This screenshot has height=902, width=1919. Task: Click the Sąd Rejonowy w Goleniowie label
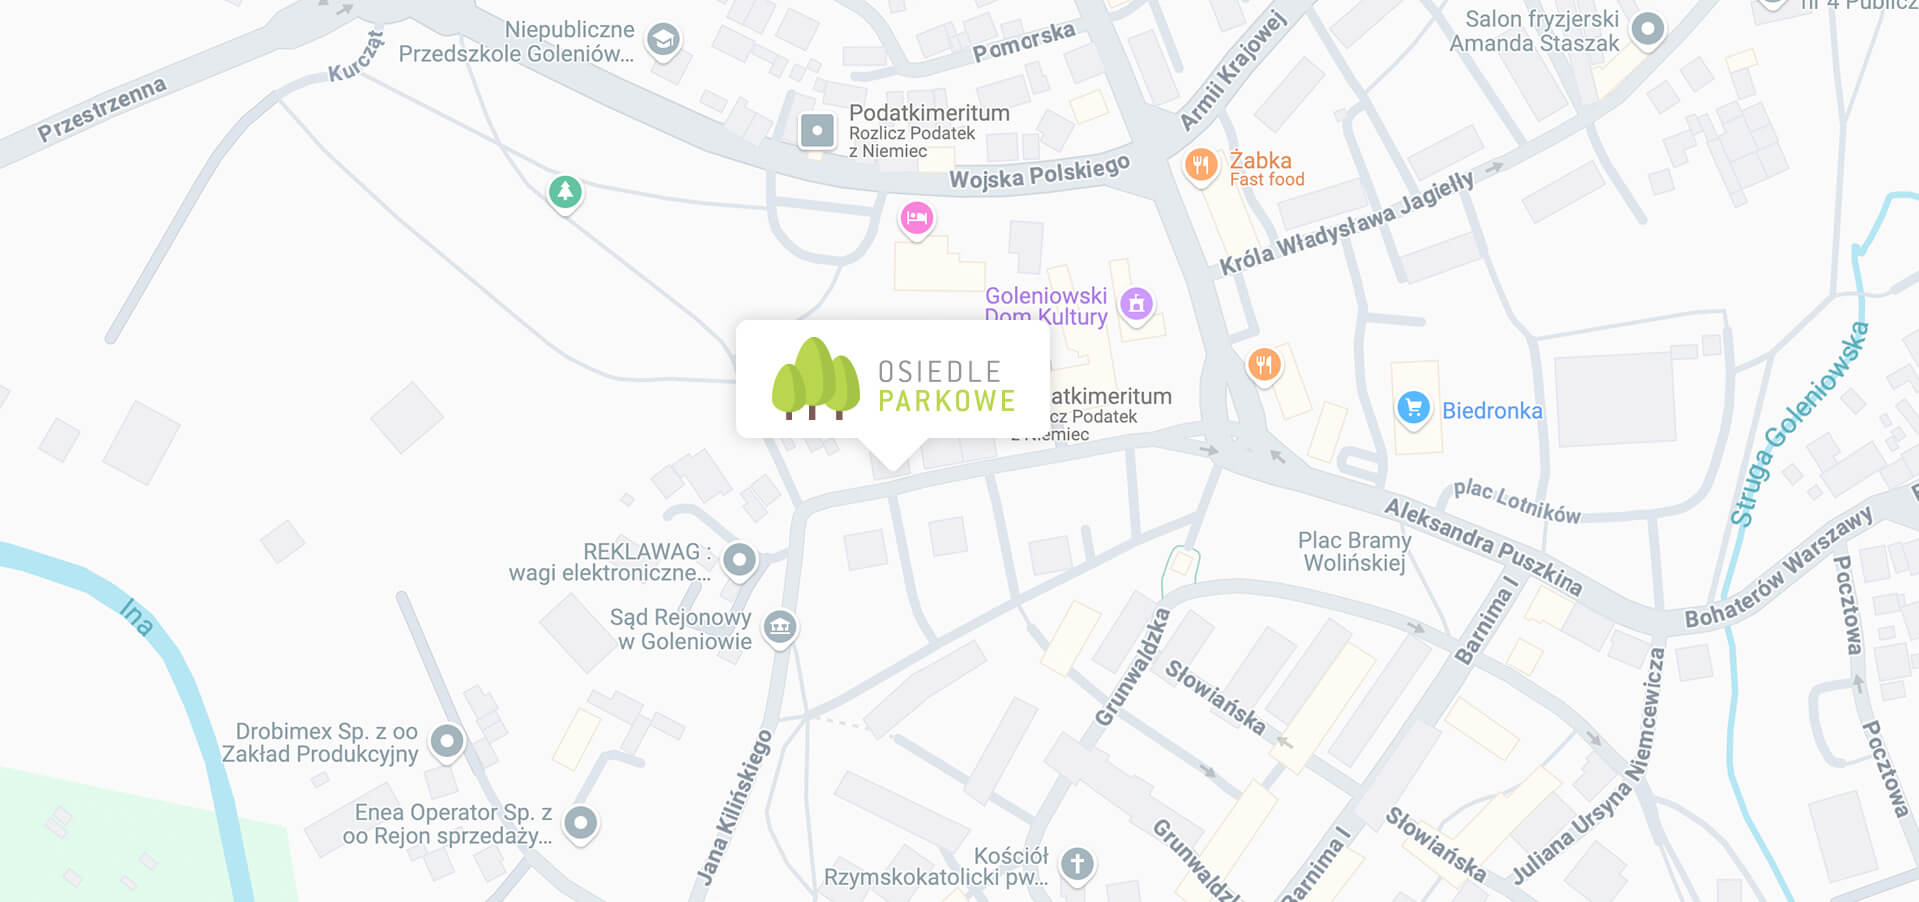tap(681, 630)
